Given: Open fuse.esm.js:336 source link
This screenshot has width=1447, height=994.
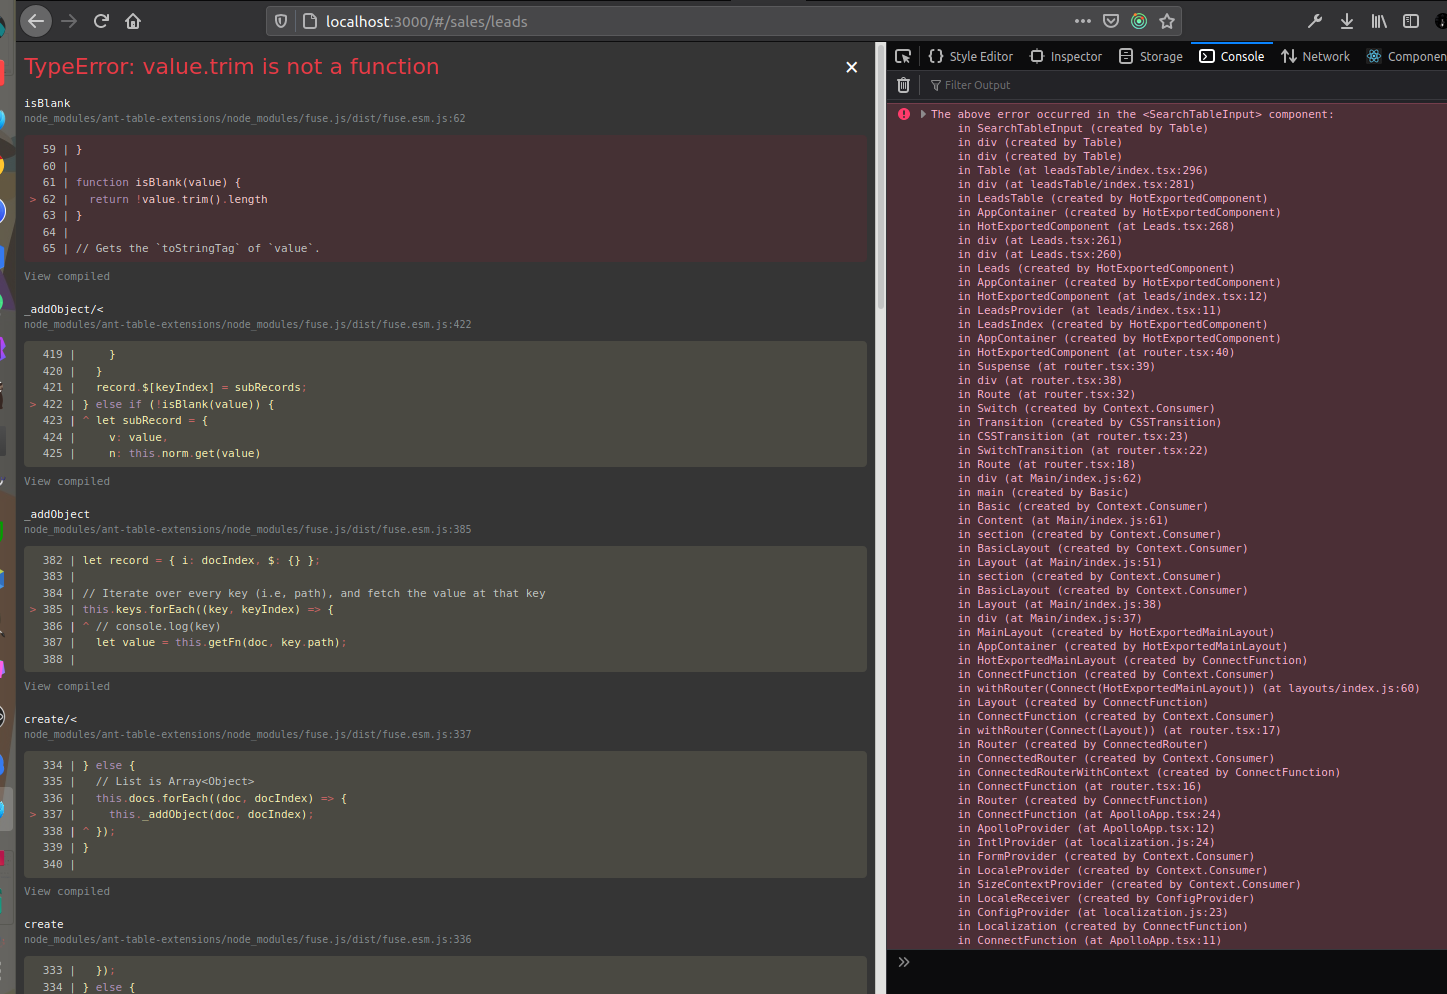Looking at the screenshot, I should click(x=248, y=939).
